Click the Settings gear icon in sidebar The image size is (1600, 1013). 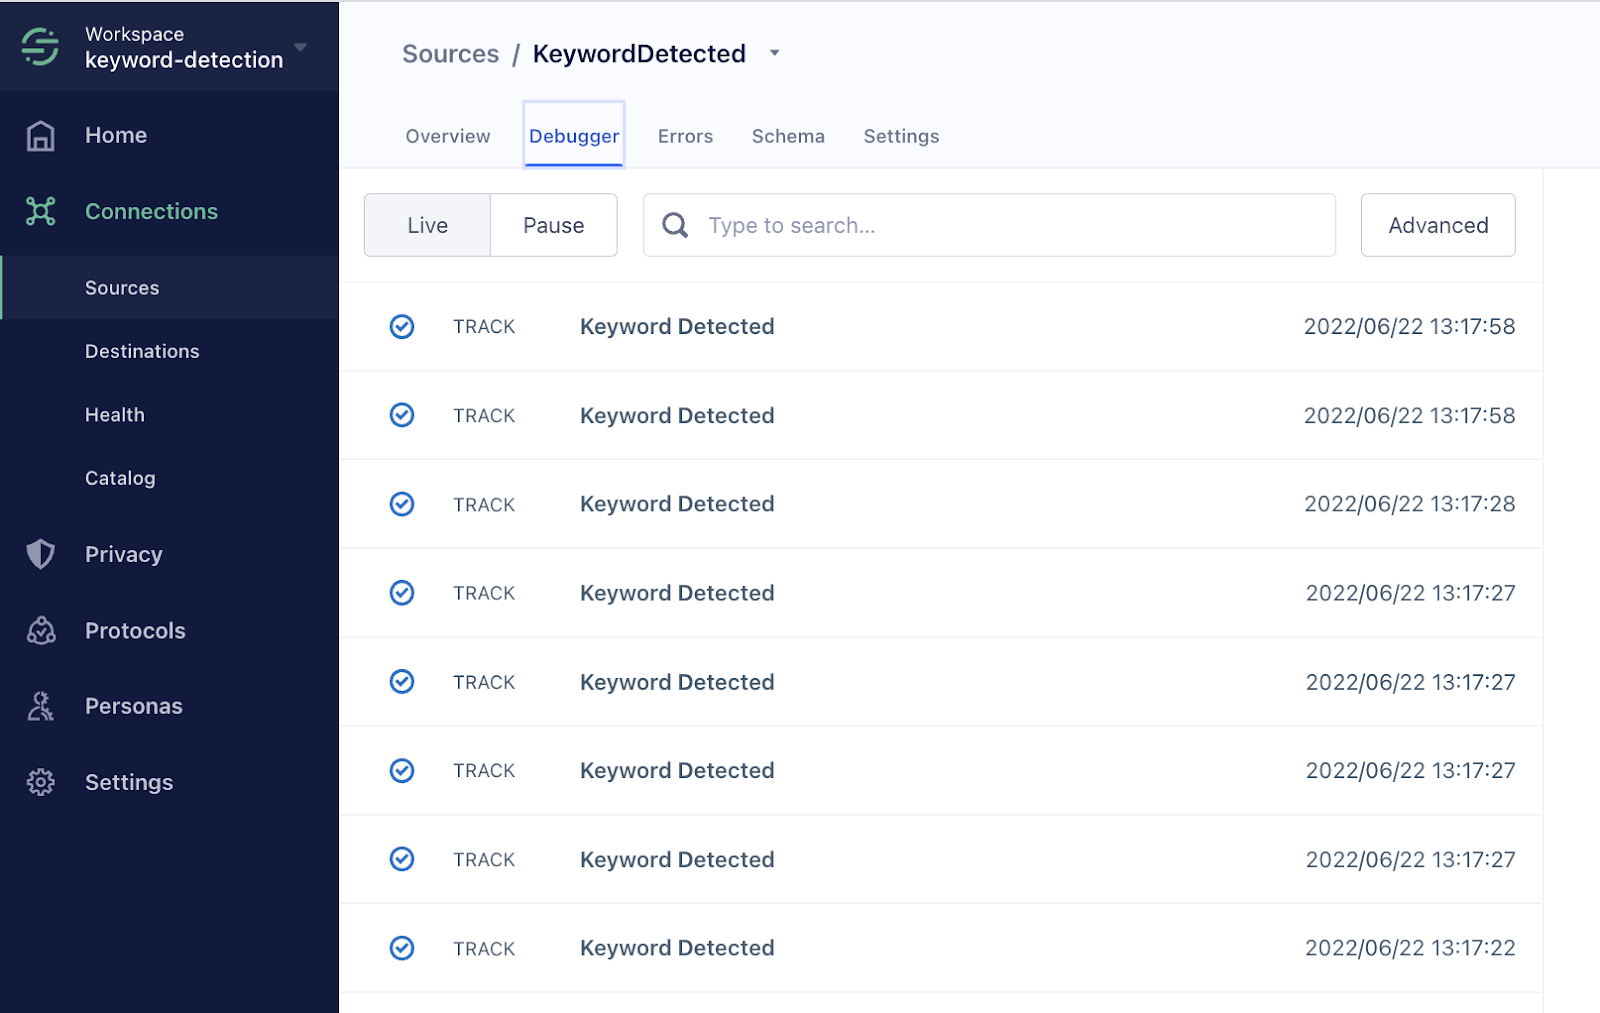coord(40,782)
